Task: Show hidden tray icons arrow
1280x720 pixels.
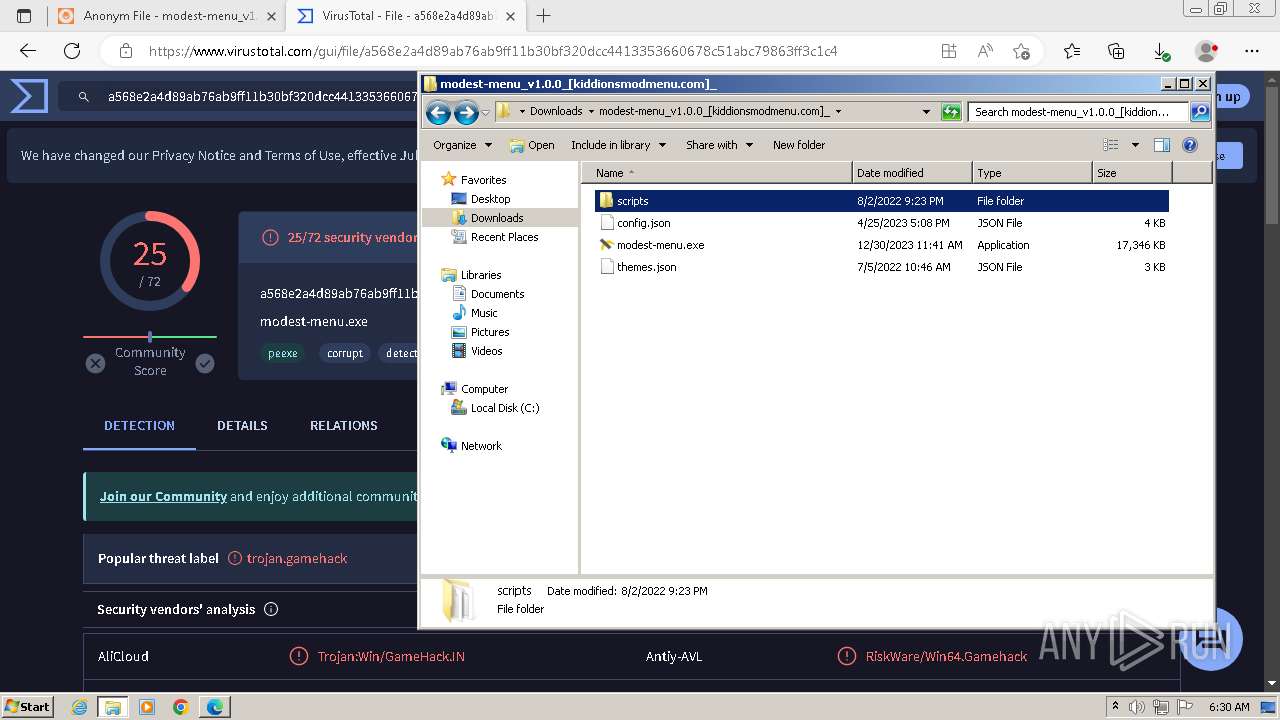Action: (x=1115, y=707)
